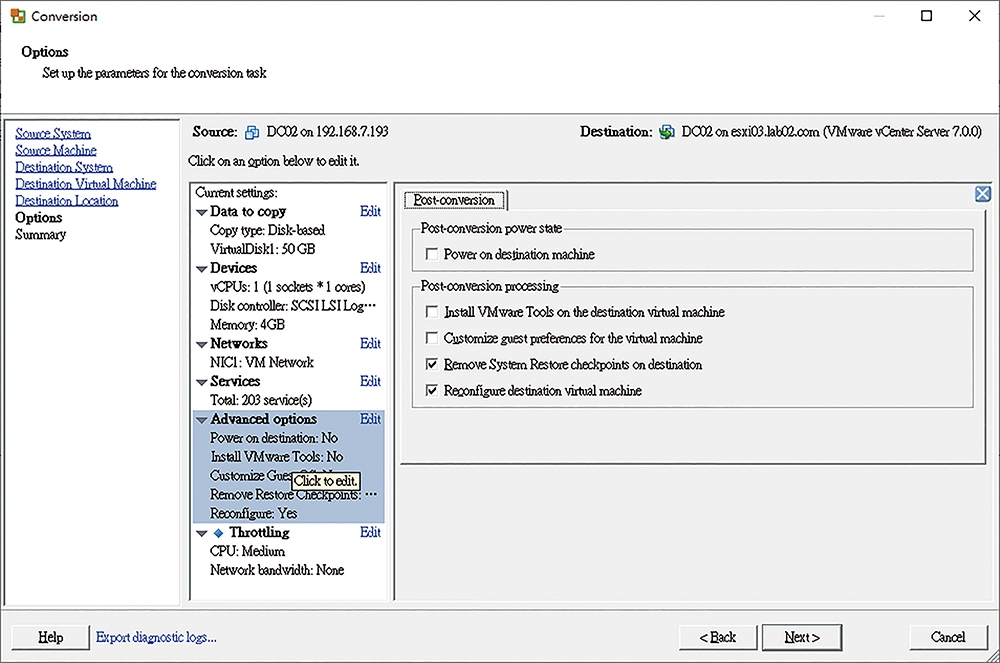This screenshot has width=1000, height=663.
Task: Select Remove Restore Checkpoints row
Action: 293,495
